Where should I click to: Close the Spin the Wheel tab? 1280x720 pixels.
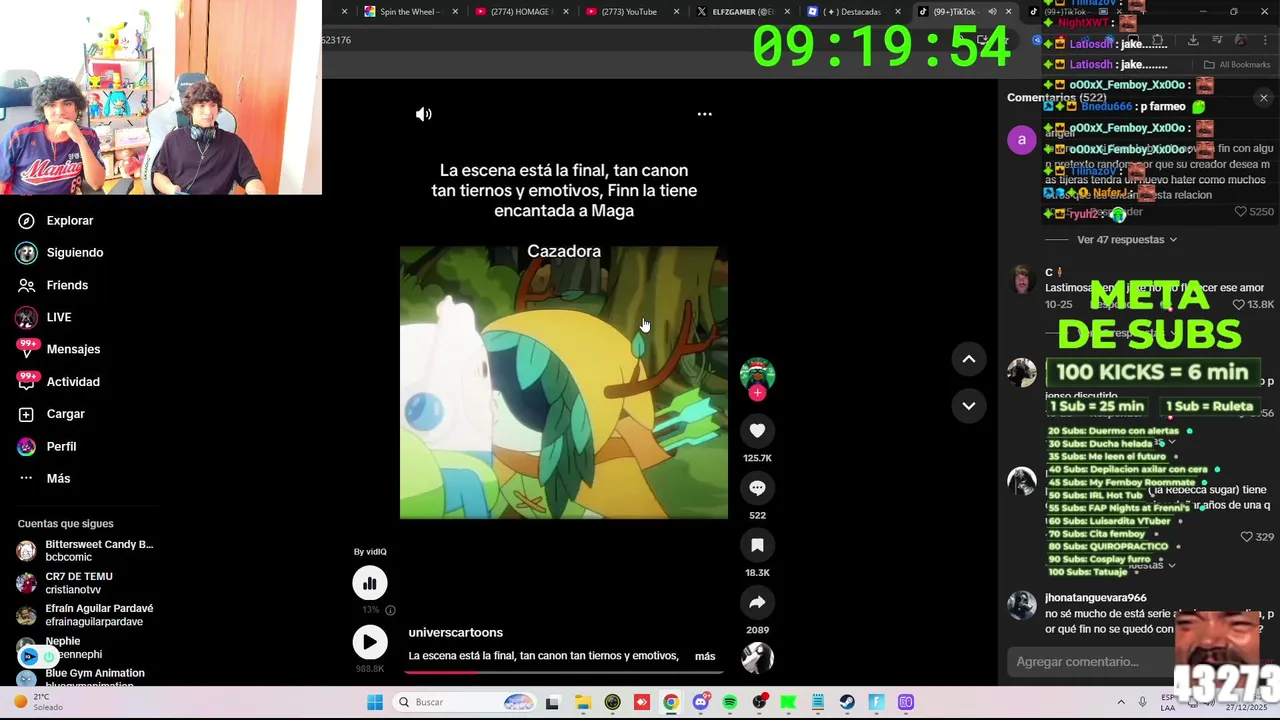click(455, 12)
